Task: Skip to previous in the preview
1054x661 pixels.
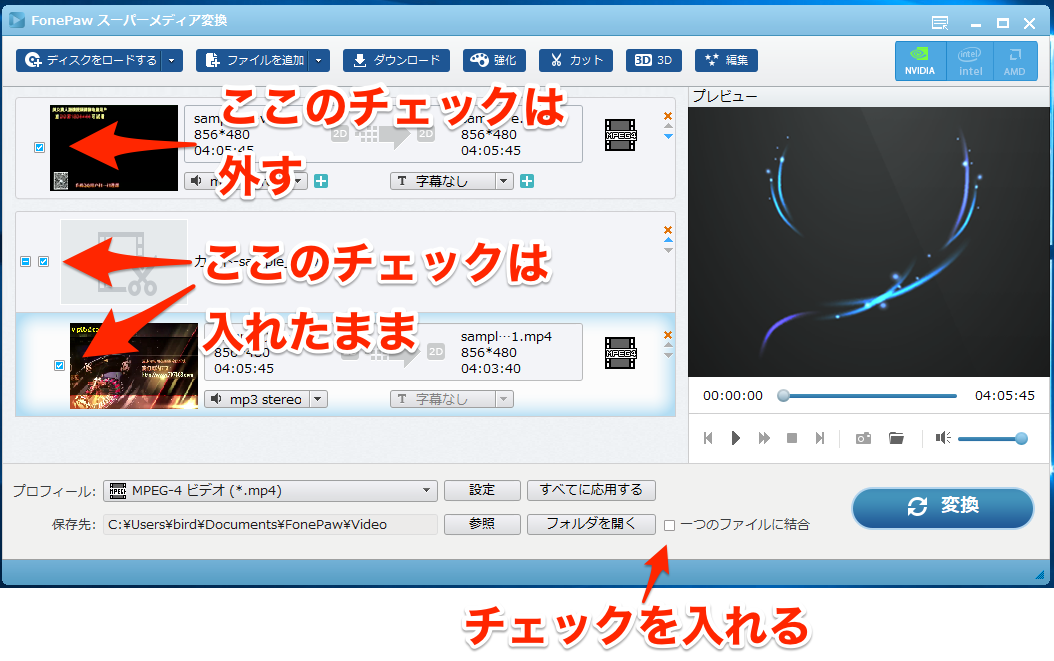Action: 708,438
